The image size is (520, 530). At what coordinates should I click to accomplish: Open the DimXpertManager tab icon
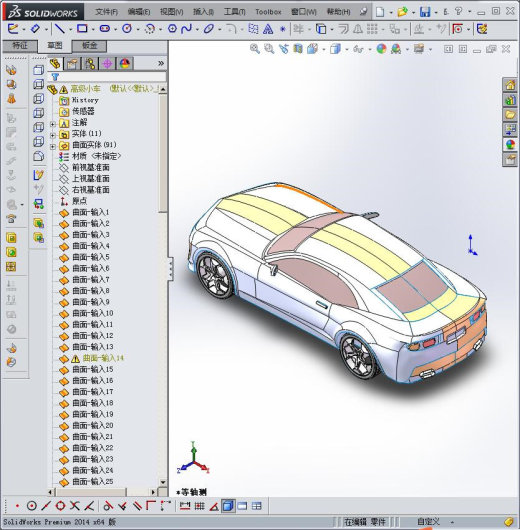point(107,63)
